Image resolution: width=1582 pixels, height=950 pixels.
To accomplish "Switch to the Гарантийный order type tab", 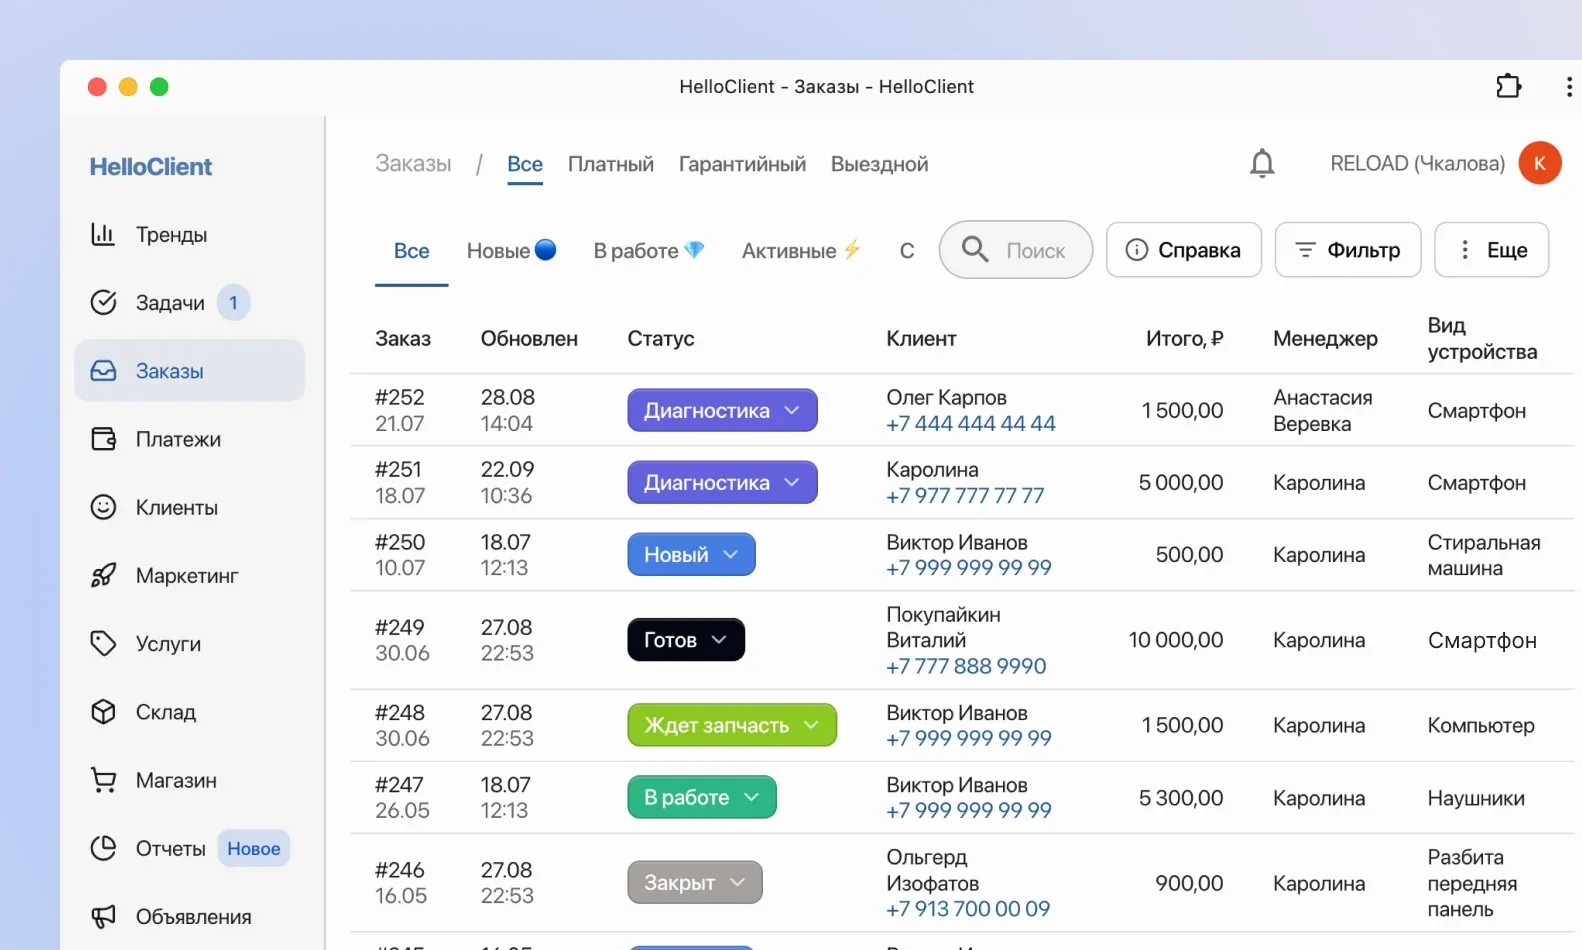I will 742,164.
